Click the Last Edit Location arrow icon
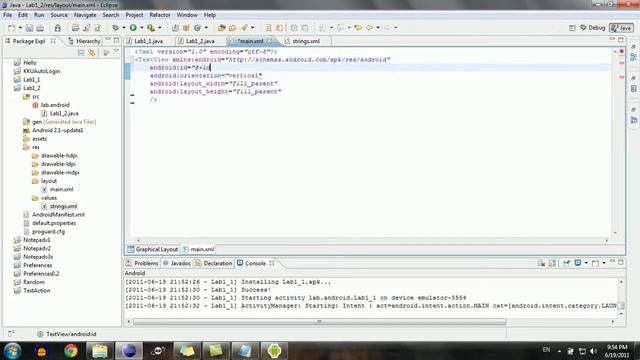Image resolution: width=640 pixels, height=360 pixels. pos(358,28)
